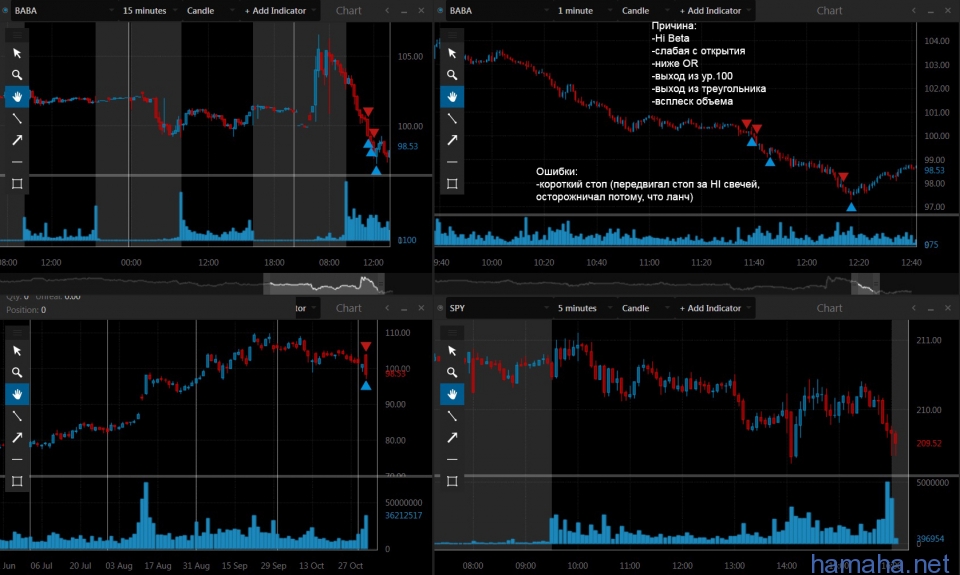Viewport: 960px width, 575px height.
Task: Toggle the link circle beside BABA 1 minute symbol
Action: coord(440,10)
